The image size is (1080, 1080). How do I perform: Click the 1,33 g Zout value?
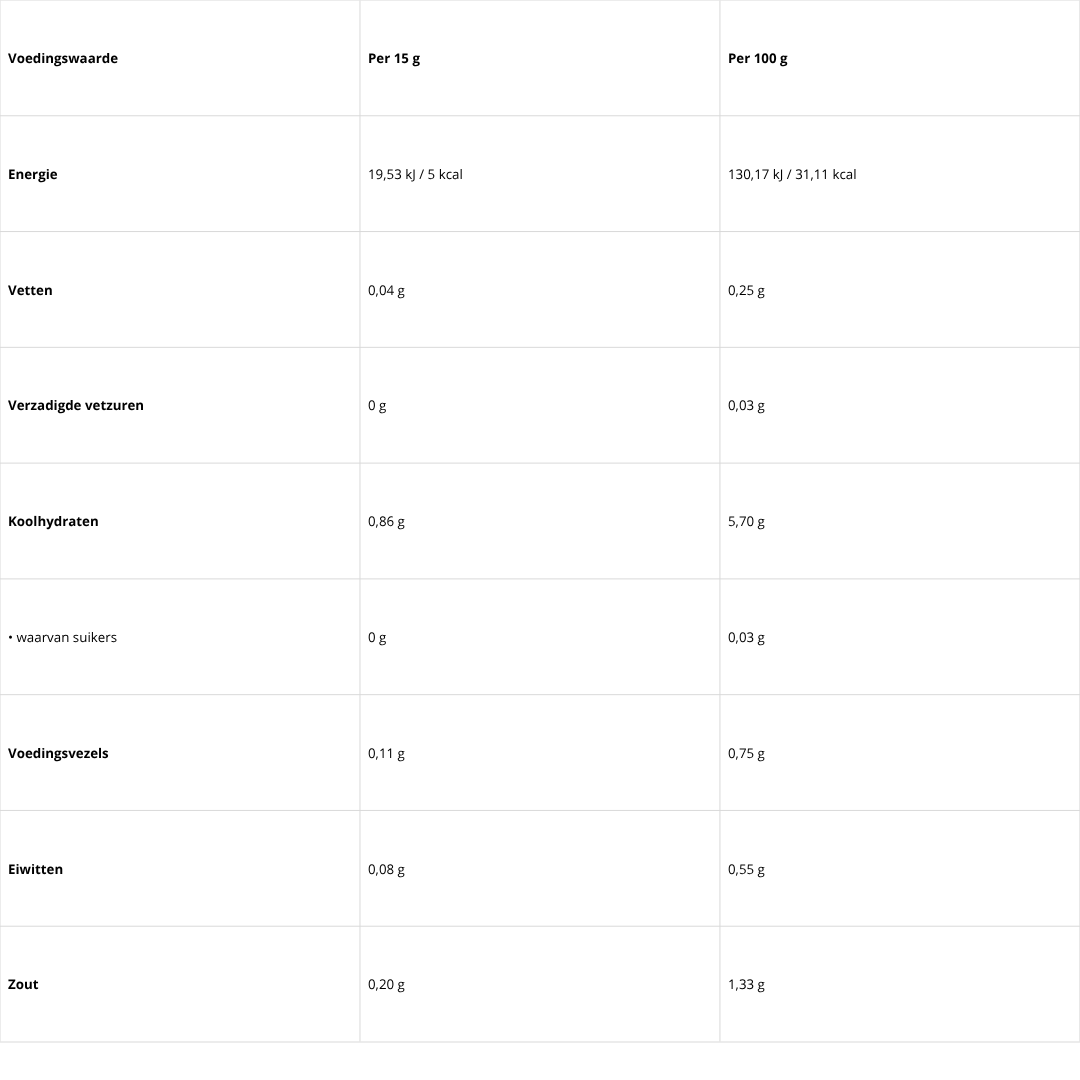point(746,984)
